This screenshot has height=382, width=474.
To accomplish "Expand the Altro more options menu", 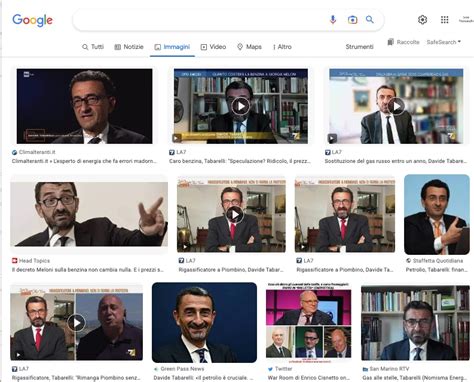I will click(282, 47).
